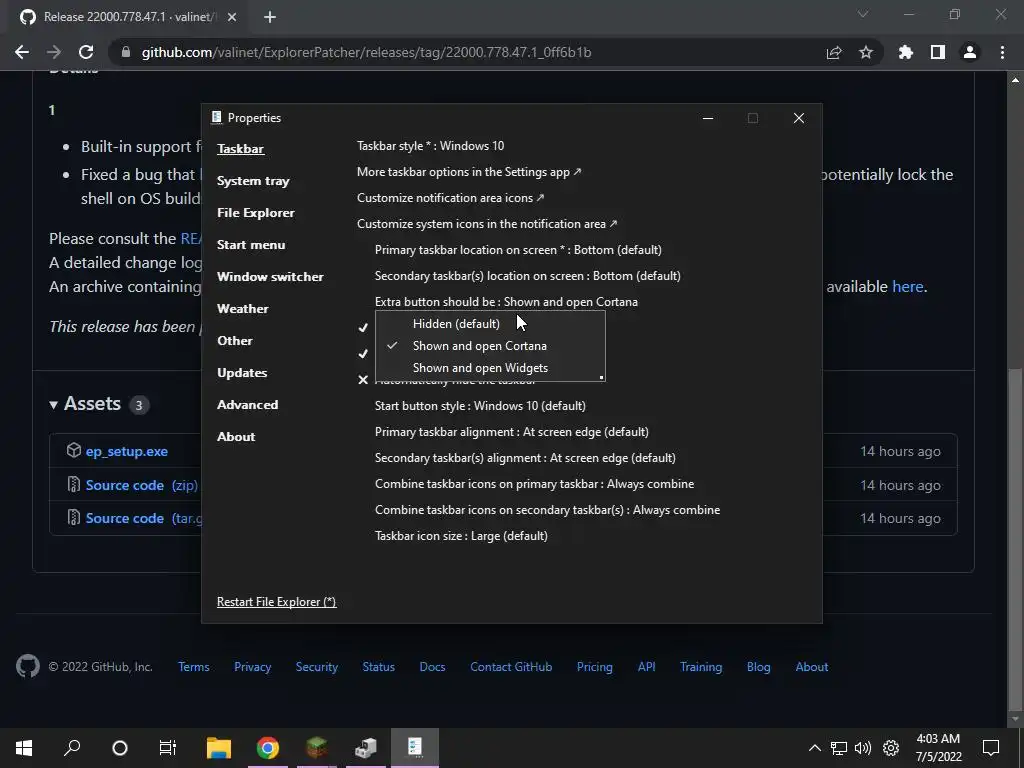Open the network tray icon

pos(839,748)
